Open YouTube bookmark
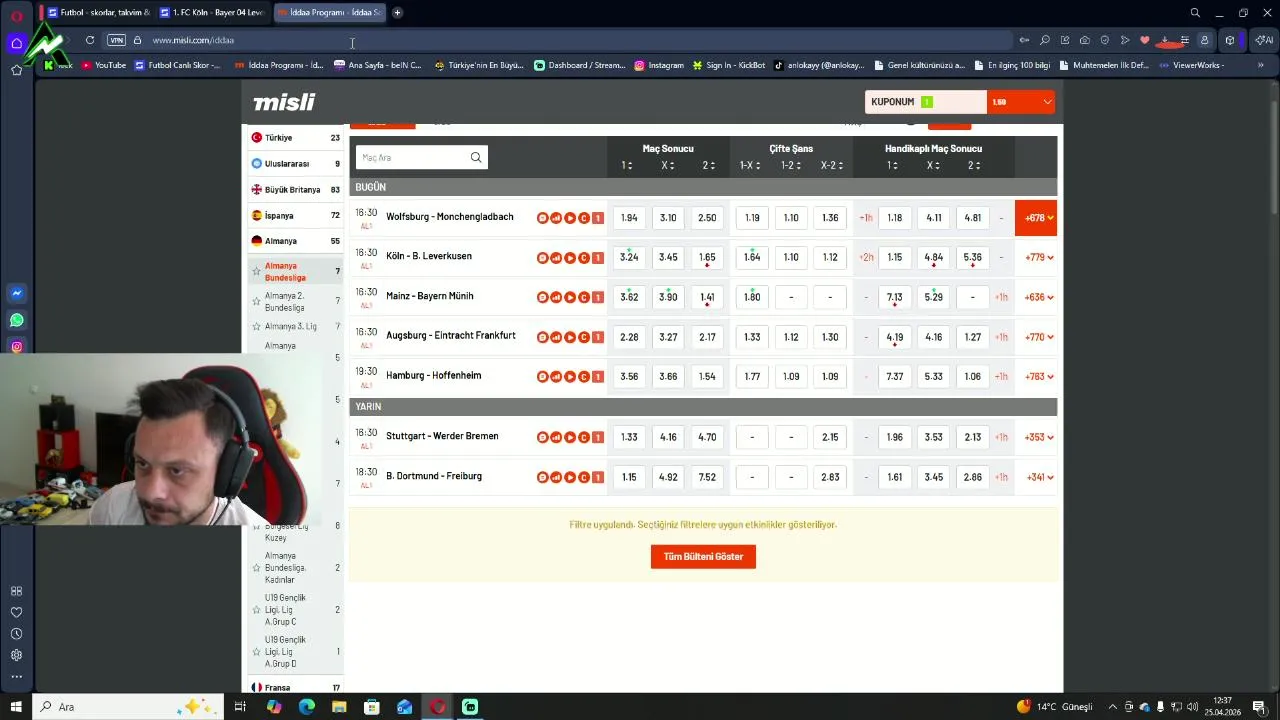Image resolution: width=1280 pixels, height=720 pixels. [x=104, y=65]
